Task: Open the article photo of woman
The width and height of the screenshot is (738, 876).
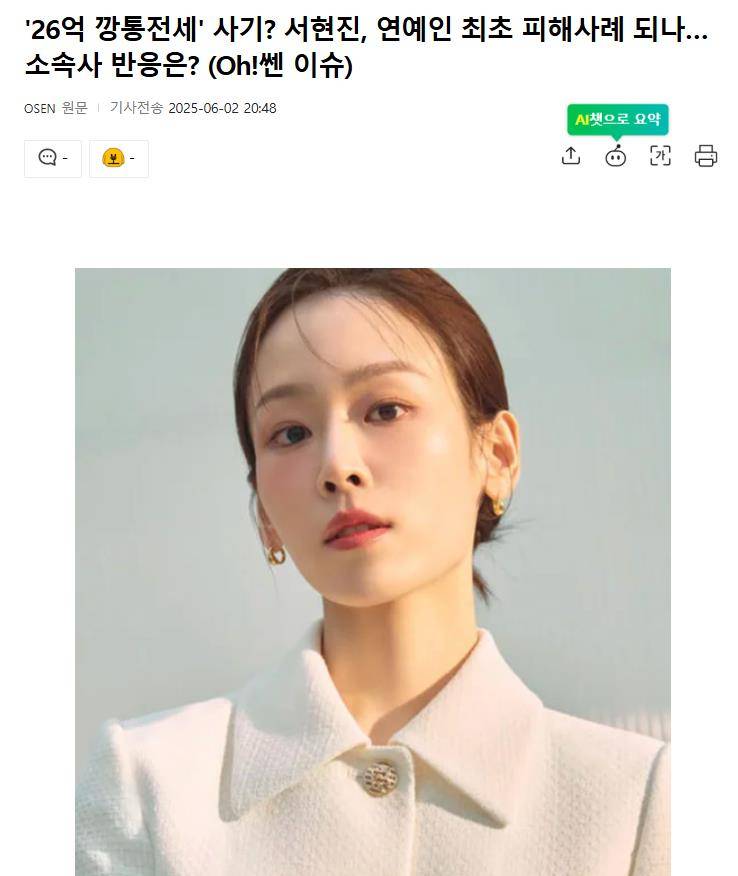Action: 373,572
